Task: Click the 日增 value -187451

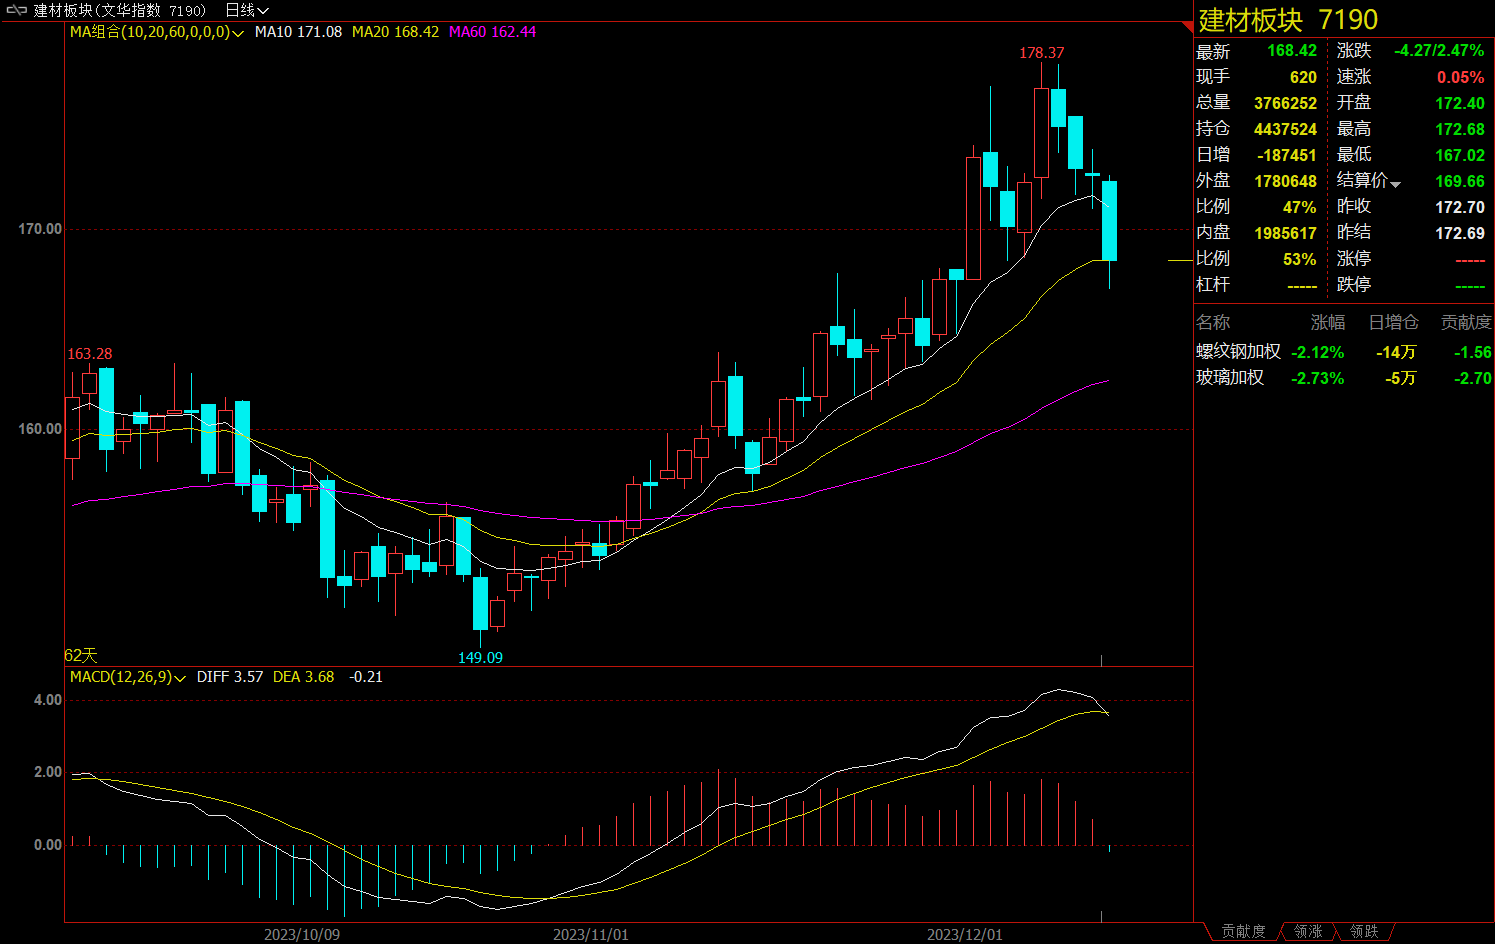Action: pyautogui.click(x=1287, y=155)
